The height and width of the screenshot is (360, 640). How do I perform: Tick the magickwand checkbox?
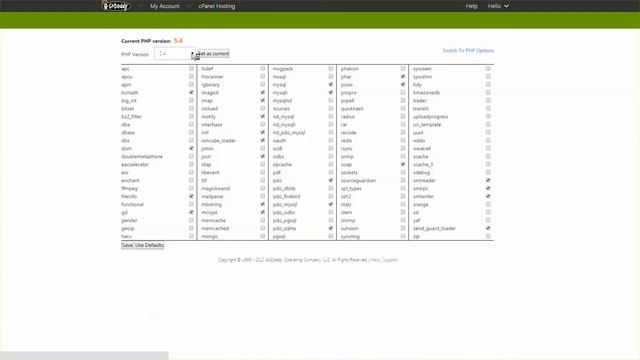[x=263, y=188]
